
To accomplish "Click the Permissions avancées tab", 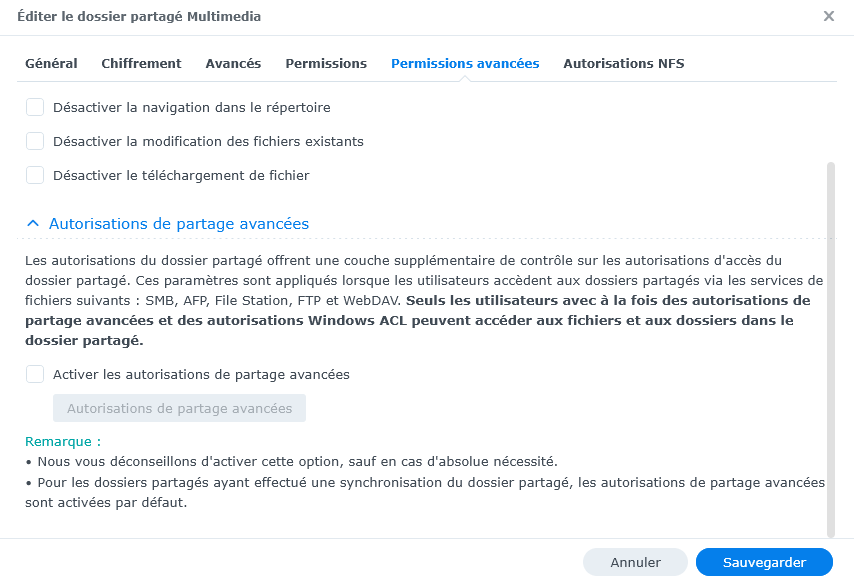I will click(x=465, y=63).
